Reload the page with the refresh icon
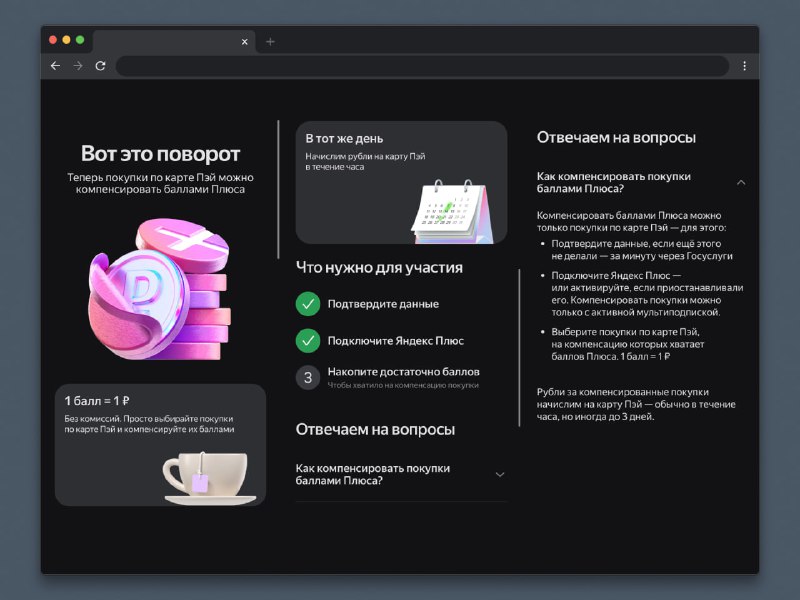Screen dimensions: 800x600 101,66
